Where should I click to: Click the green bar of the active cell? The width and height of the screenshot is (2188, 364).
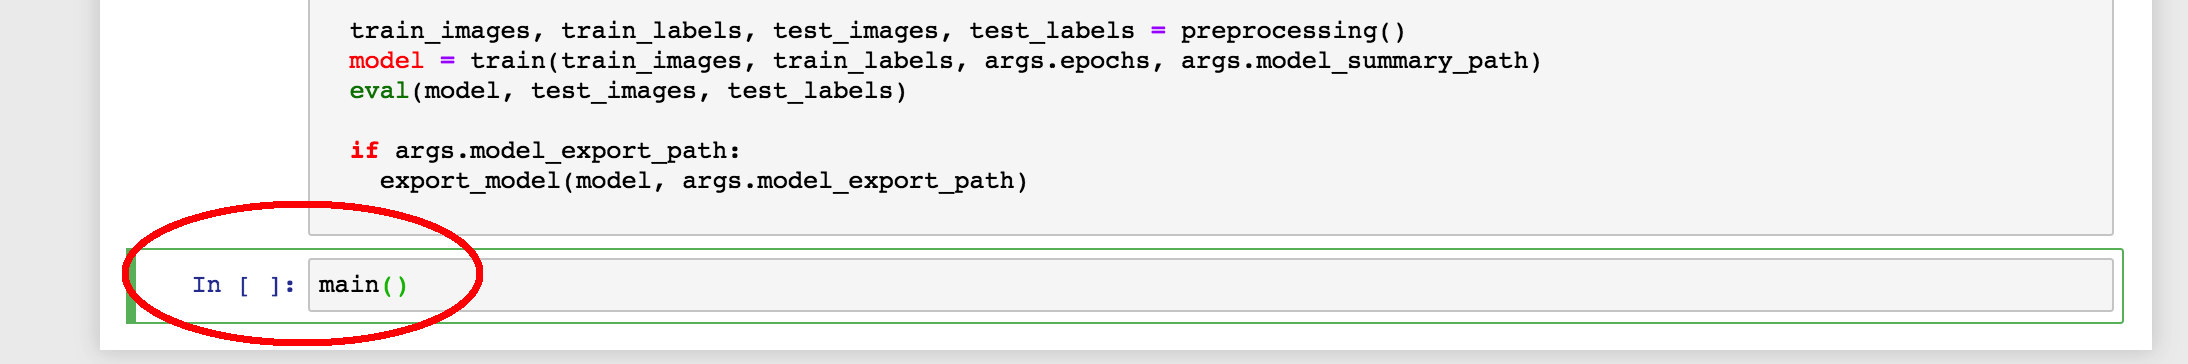pyautogui.click(x=131, y=286)
